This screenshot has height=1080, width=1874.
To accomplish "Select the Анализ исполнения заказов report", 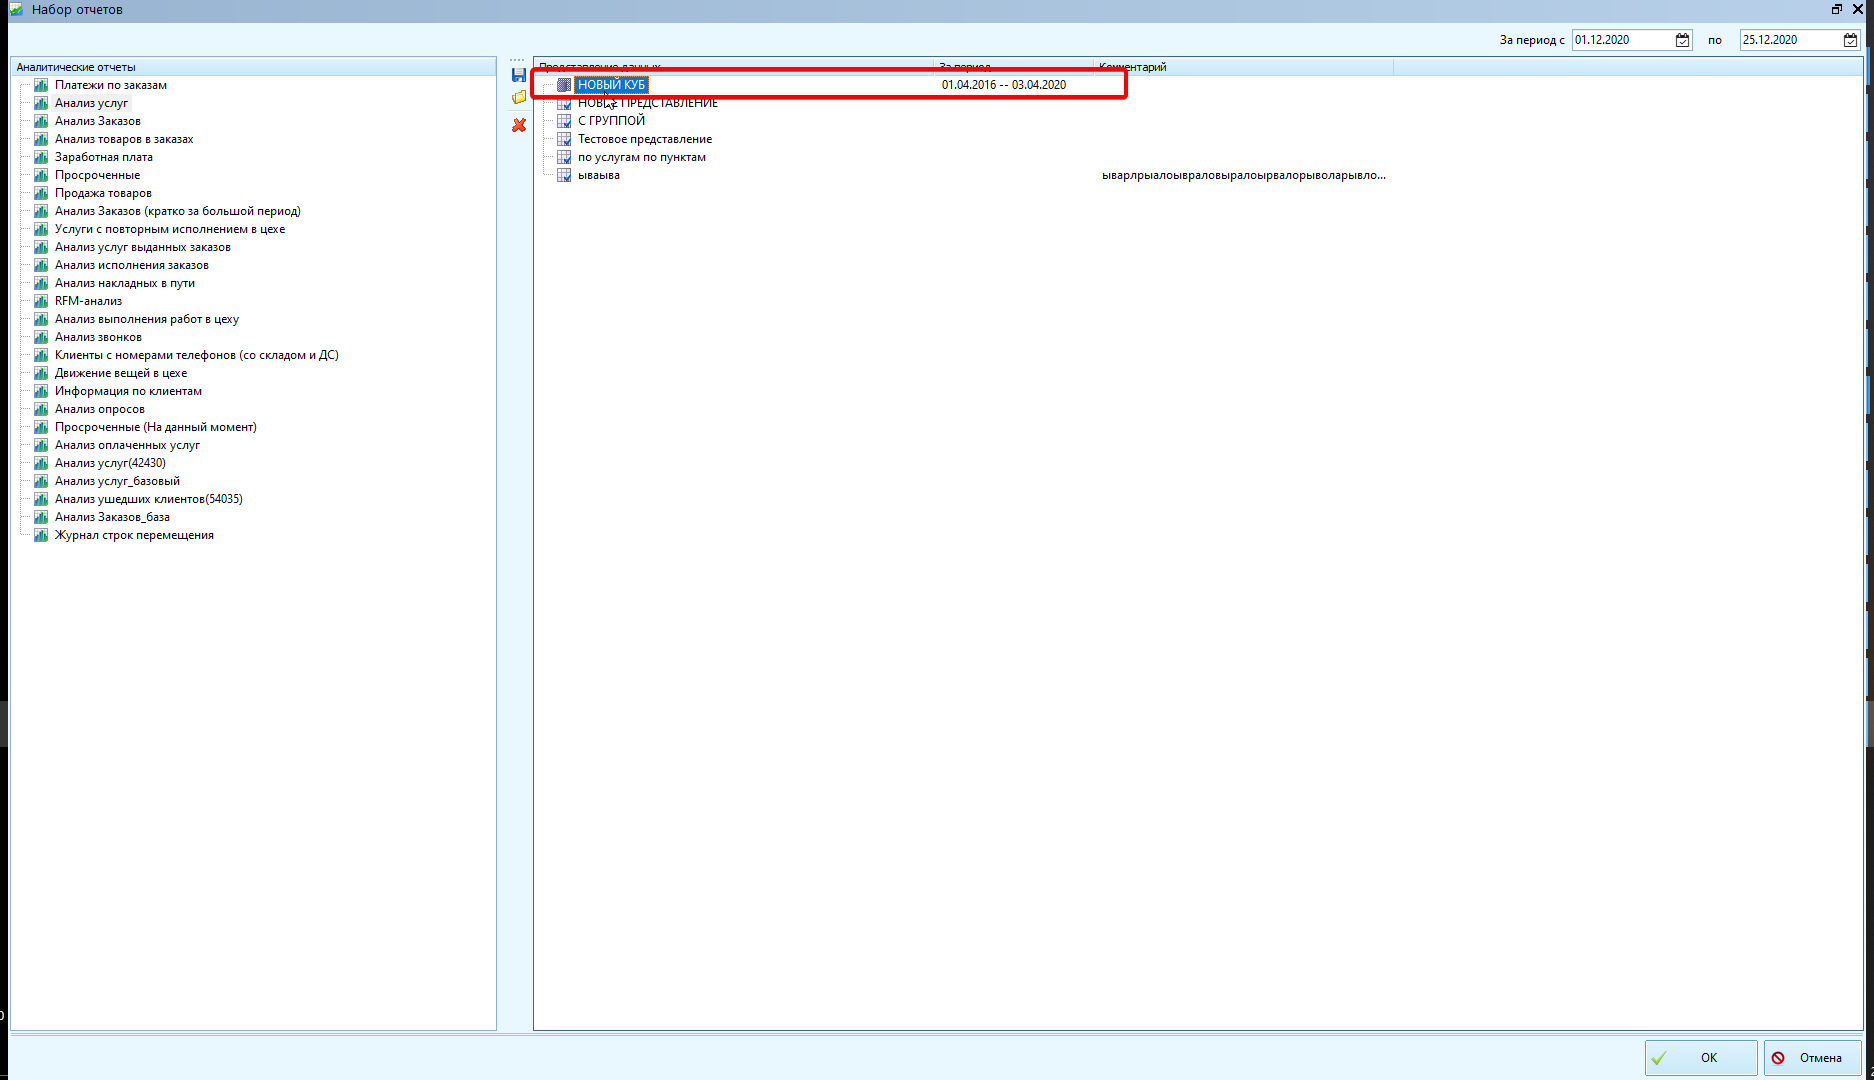I will click(x=132, y=265).
